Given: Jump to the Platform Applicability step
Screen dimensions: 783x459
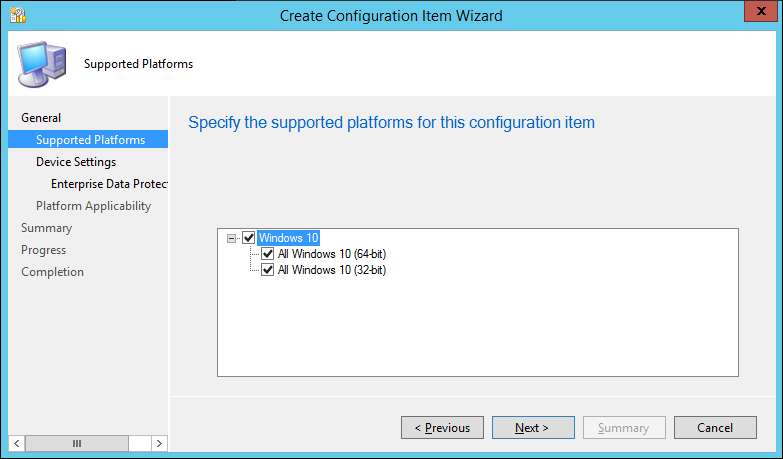Looking at the screenshot, I should [x=93, y=206].
